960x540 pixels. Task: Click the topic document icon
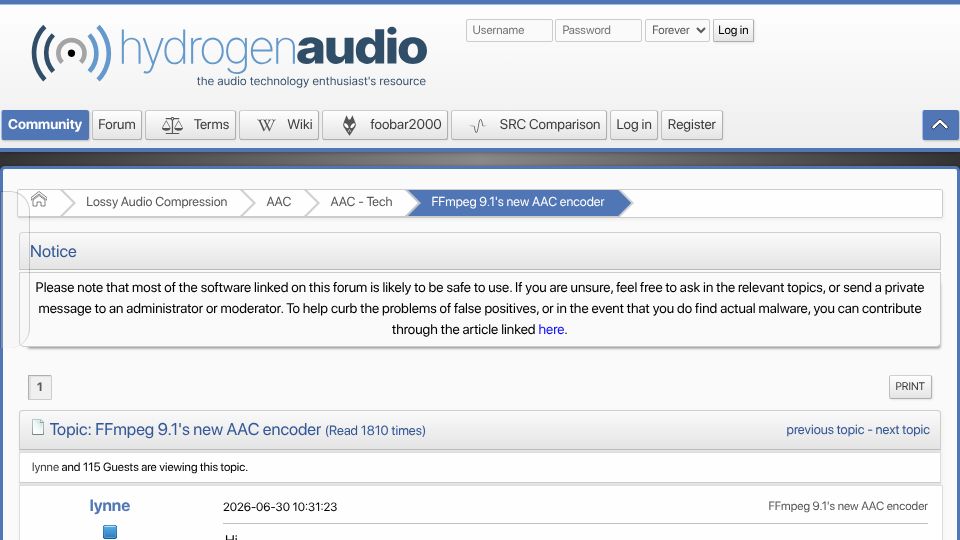pos(38,427)
